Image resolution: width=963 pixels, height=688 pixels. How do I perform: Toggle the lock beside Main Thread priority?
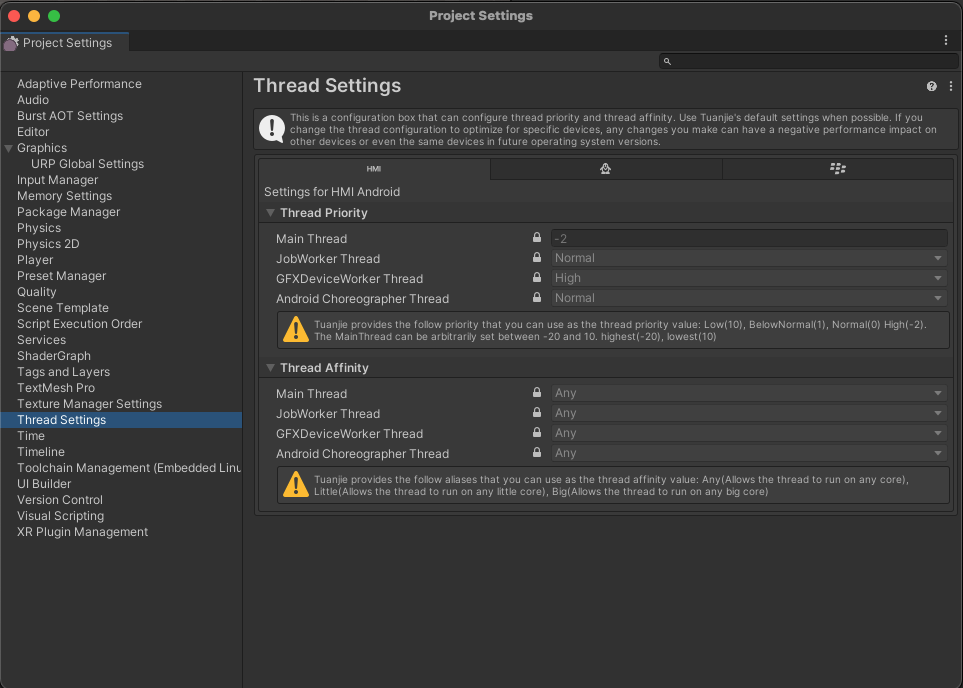536,237
